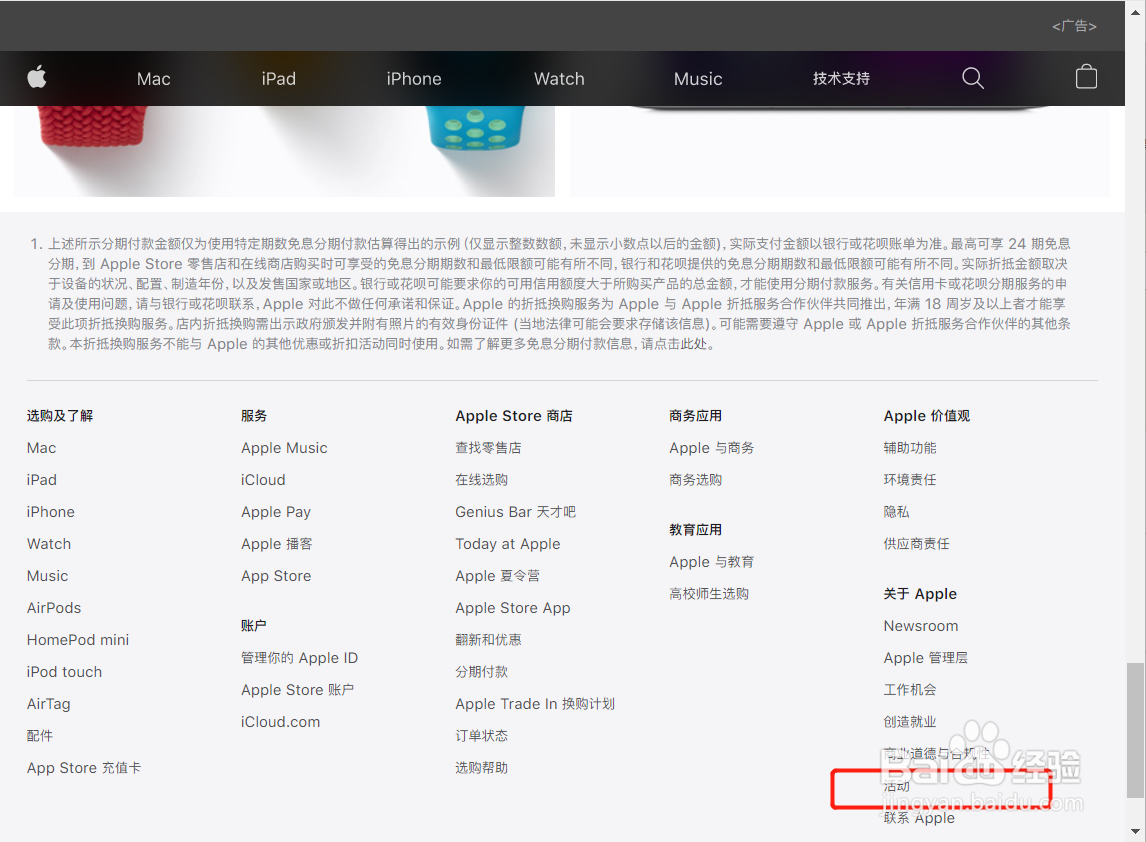The height and width of the screenshot is (842, 1146).
Task: Open Apple Store App link
Action: point(513,608)
